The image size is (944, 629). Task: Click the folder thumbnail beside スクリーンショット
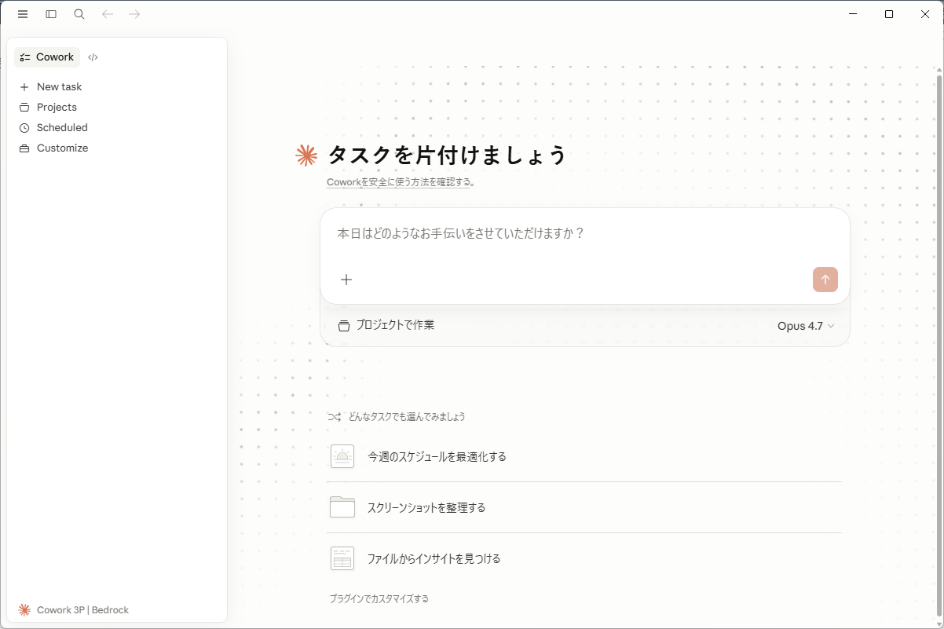tap(342, 507)
